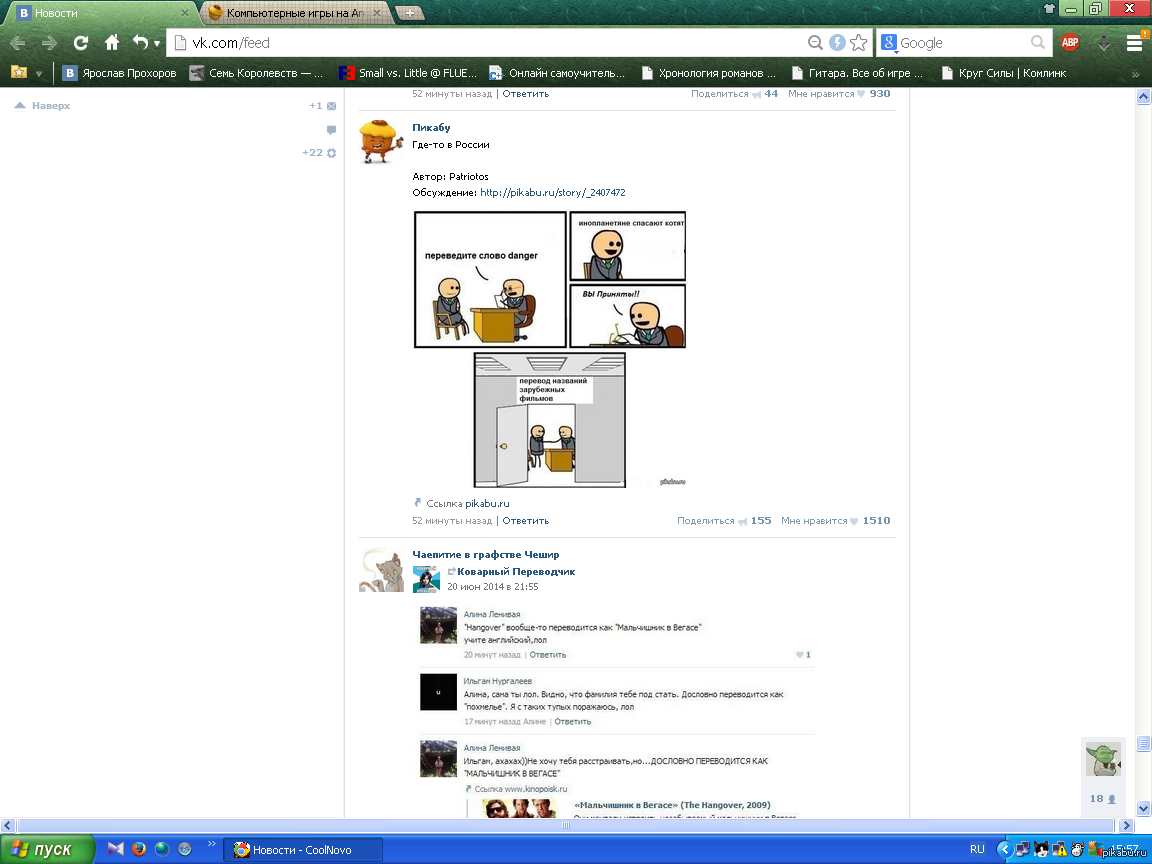The image size is (1152, 864).
Task: Open the Онлайн самоучитель bookmark
Action: click(x=557, y=73)
